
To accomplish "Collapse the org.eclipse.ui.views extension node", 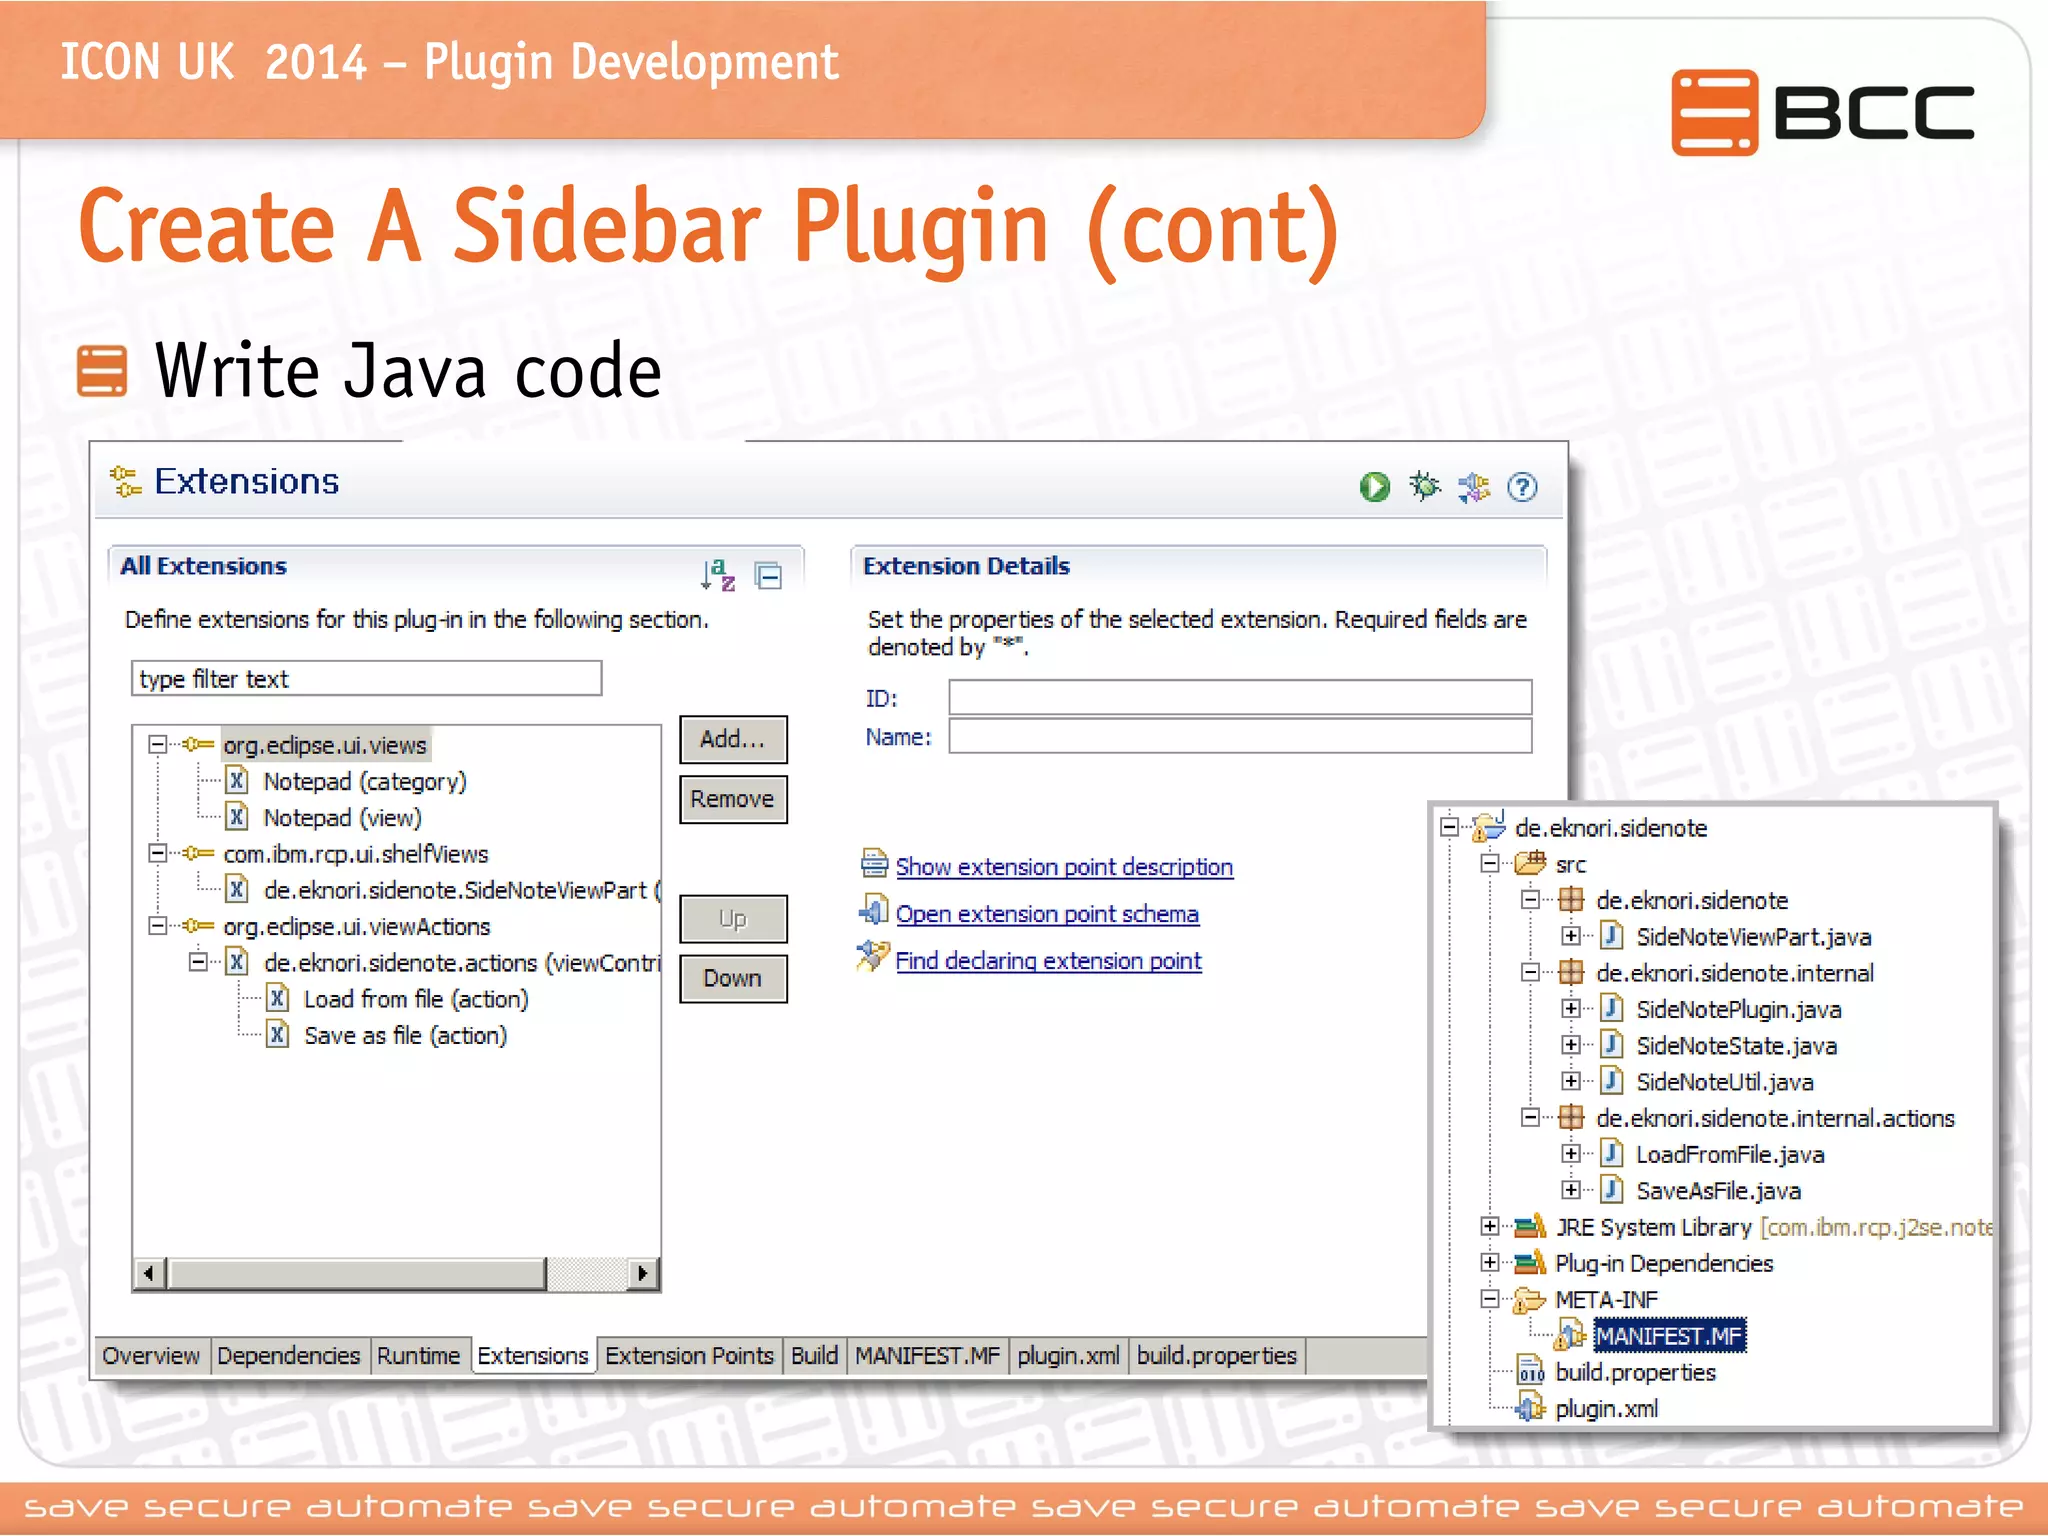I will (x=157, y=744).
